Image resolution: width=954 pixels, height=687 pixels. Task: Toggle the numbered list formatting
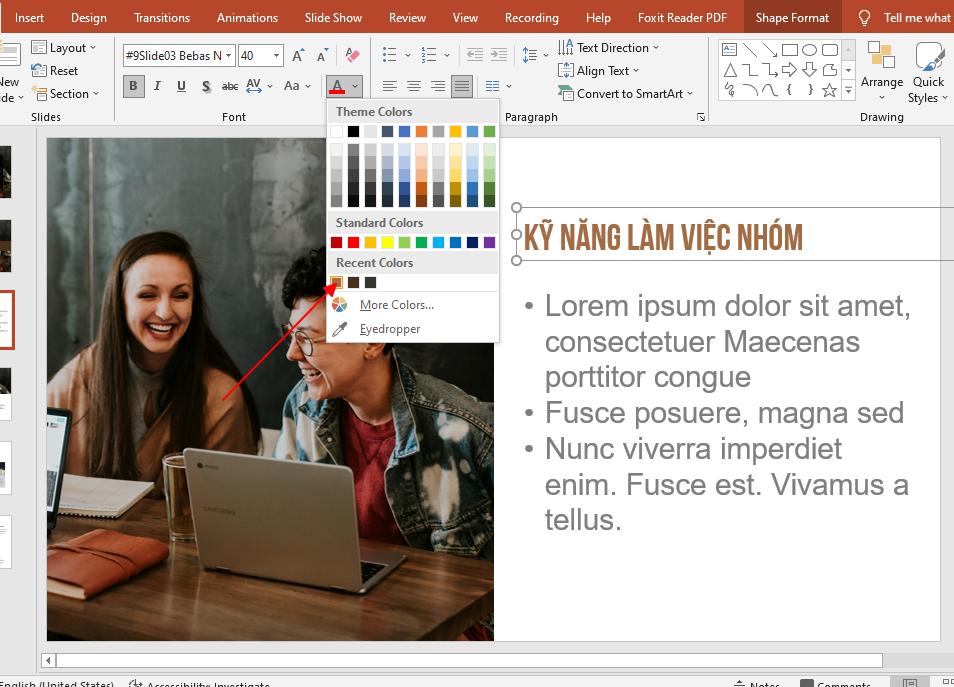click(429, 54)
